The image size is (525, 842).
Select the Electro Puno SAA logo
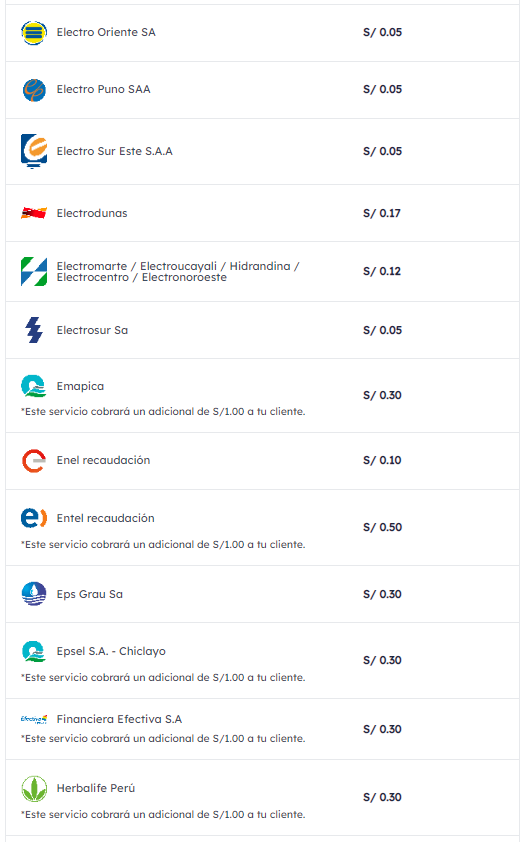pos(34,90)
